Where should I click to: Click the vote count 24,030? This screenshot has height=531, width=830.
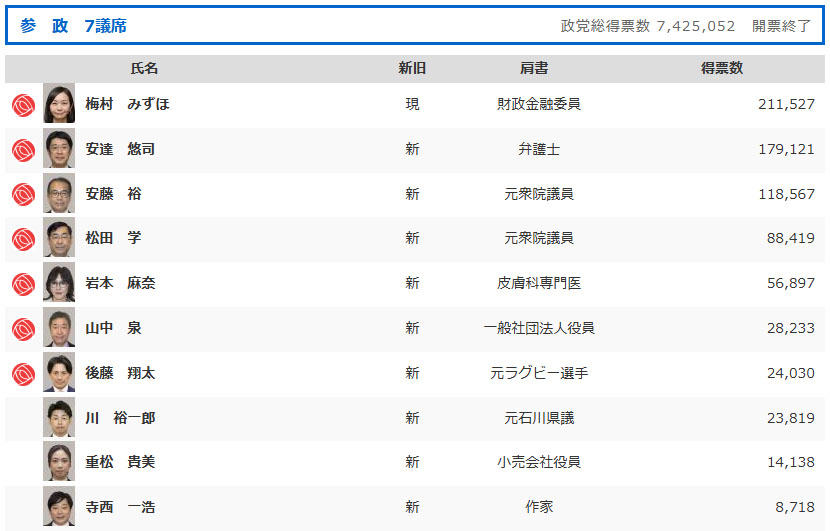790,373
